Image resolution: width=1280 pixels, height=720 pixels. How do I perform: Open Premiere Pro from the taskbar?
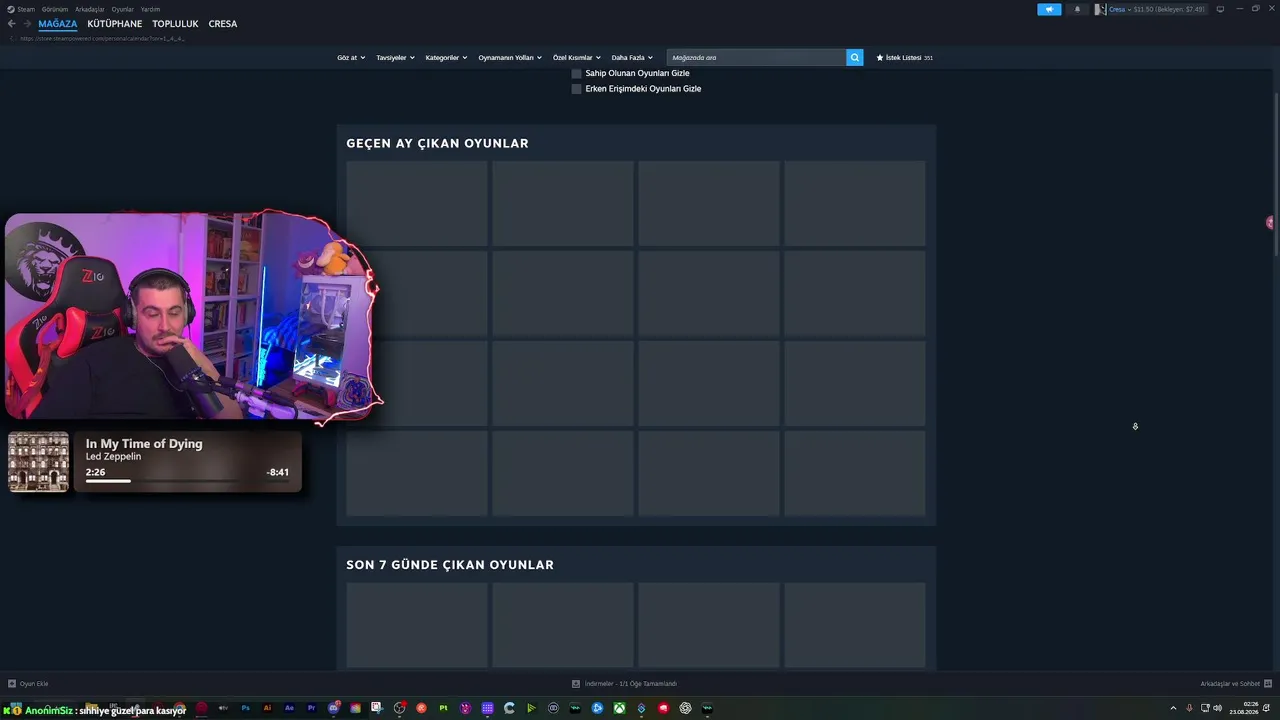[311, 708]
